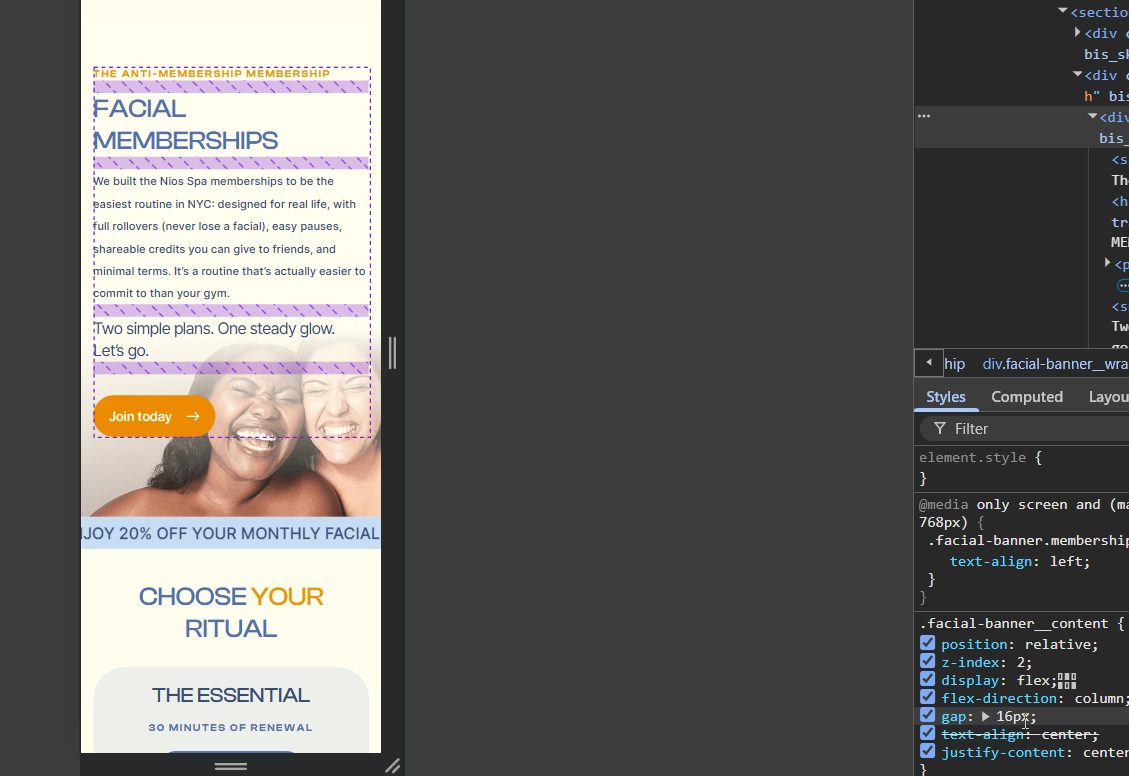
Task: Click the FACIAL MEMBERSHIPS heading
Action: tap(185, 124)
